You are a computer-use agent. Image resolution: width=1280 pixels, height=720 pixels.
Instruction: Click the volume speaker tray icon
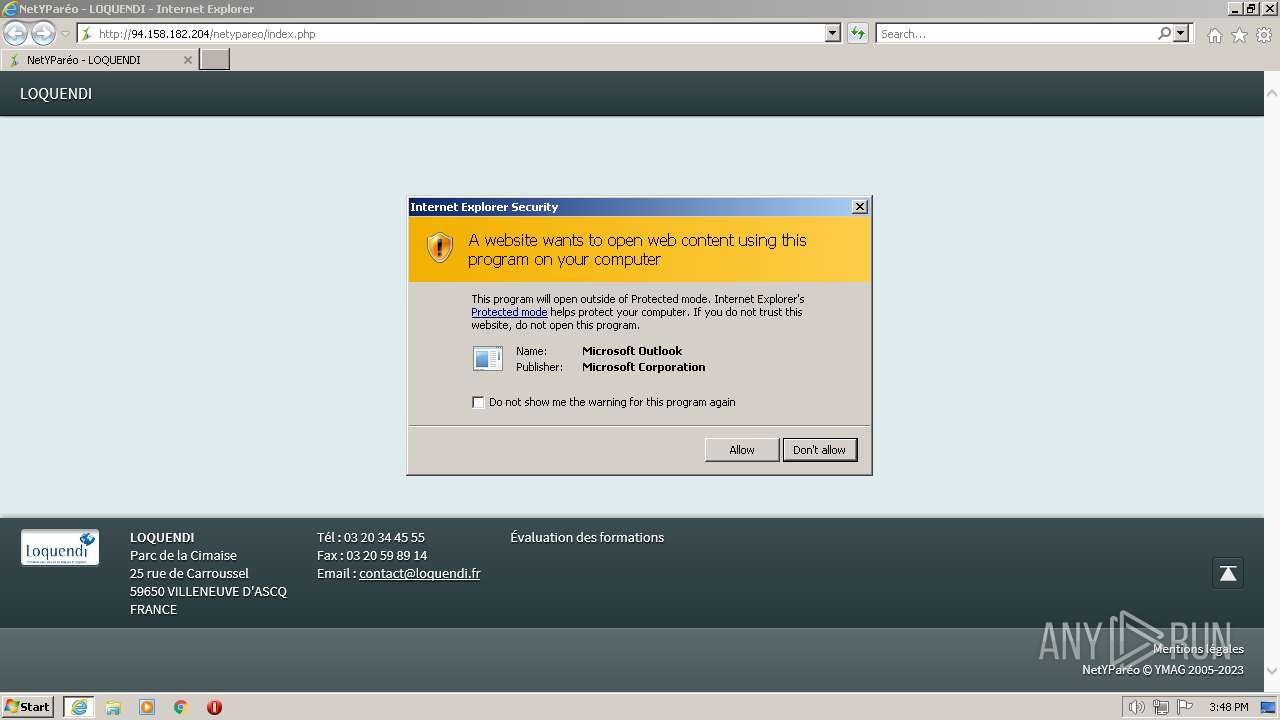1136,707
